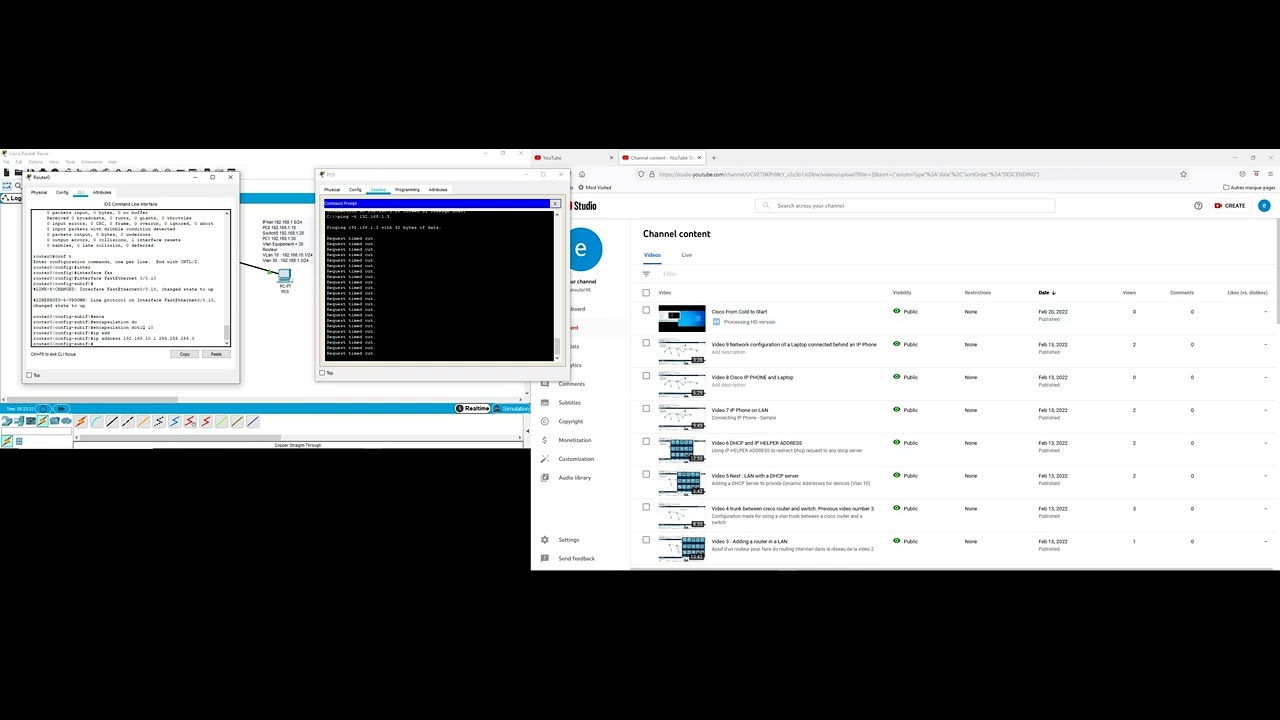Choose the automatic connection lightning cable
The width and height of the screenshot is (1280, 720).
coord(81,421)
